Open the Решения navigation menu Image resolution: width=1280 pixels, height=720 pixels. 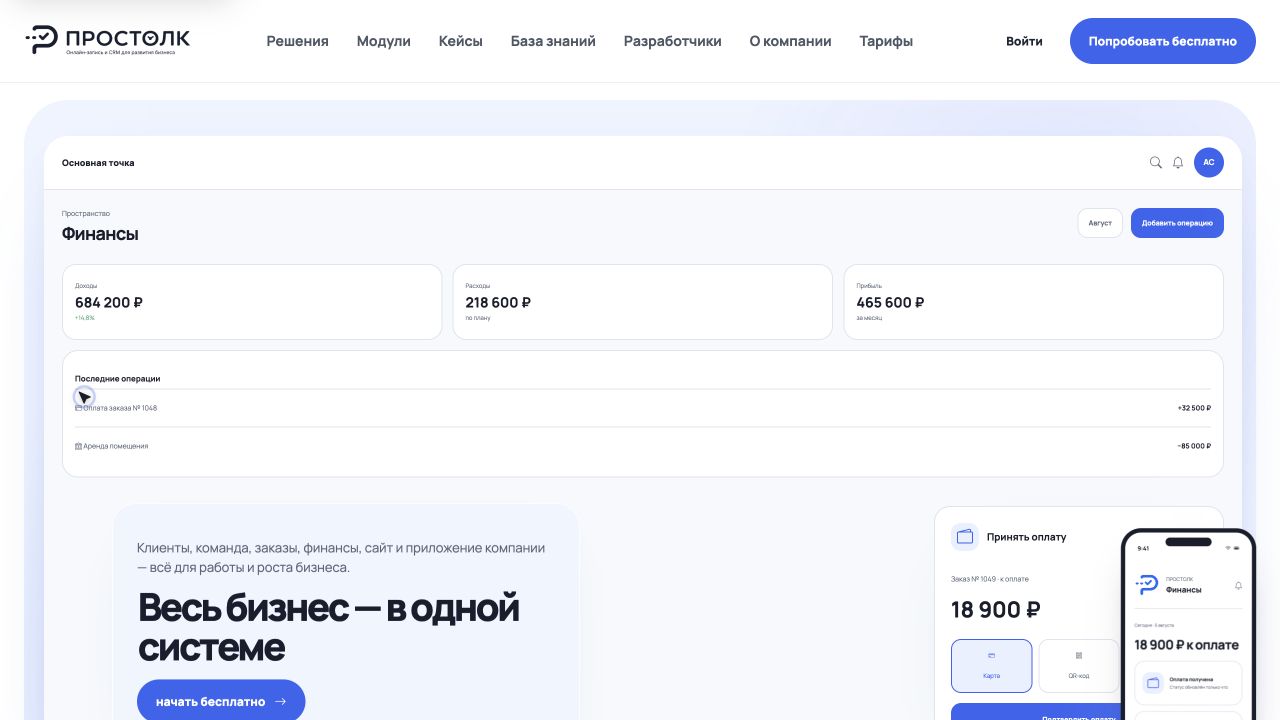[x=297, y=41]
